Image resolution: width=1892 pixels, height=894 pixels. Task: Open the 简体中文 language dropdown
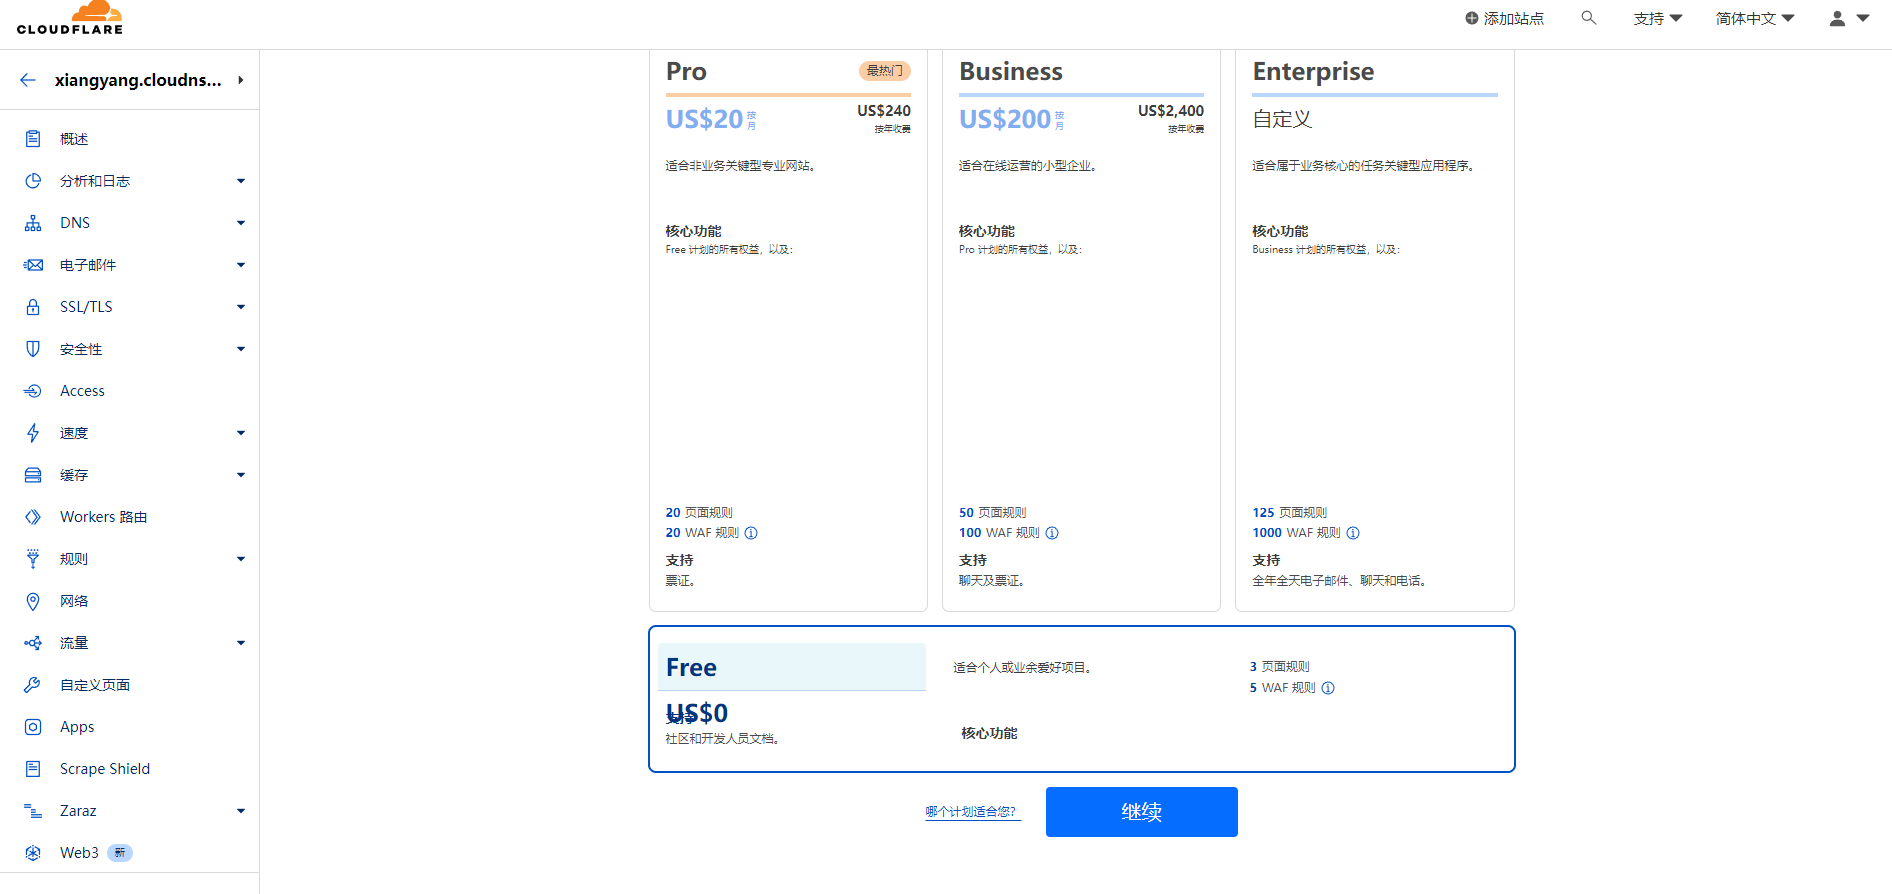[x=1755, y=18]
